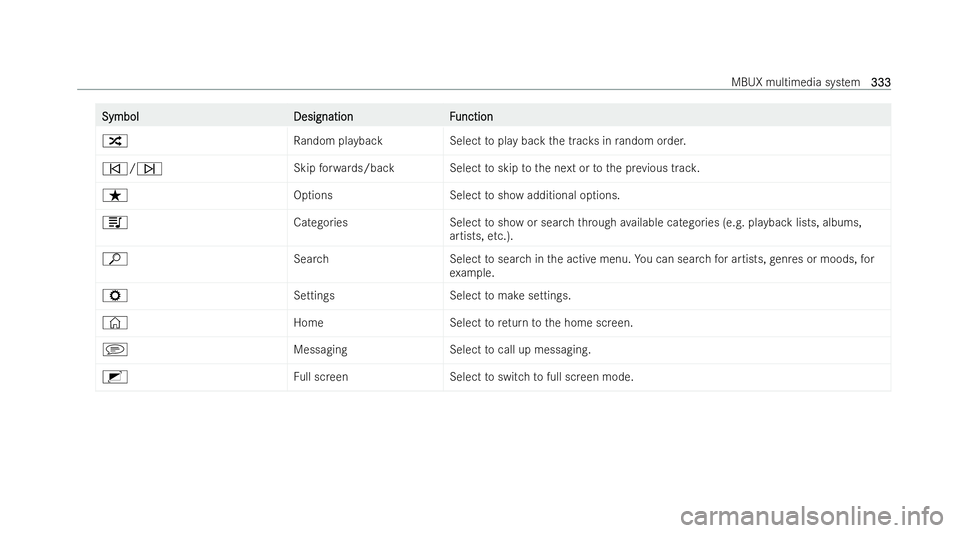Select the skip forward track icon
The width and height of the screenshot is (960, 533).
point(149,169)
